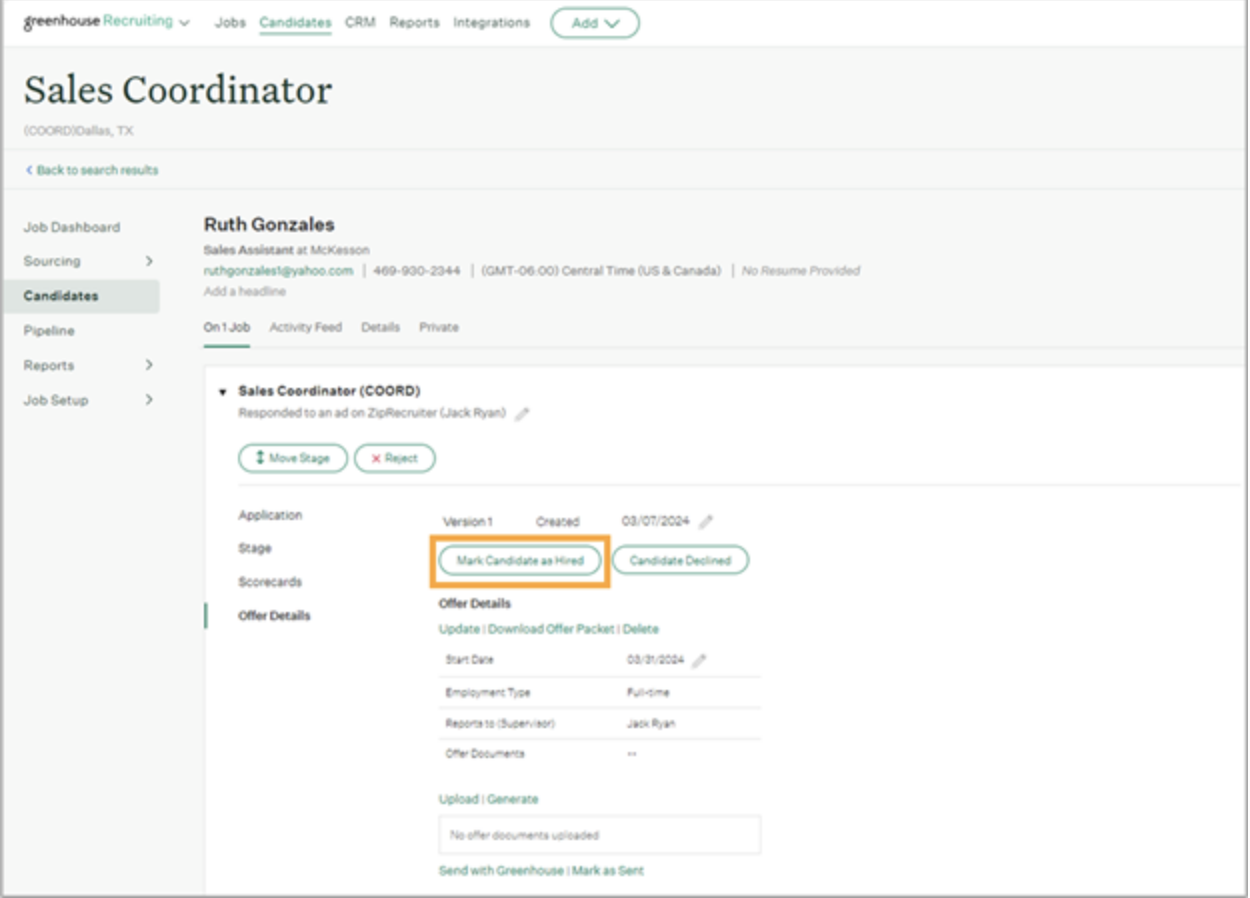
Task: Open the Add dropdown button
Action: click(x=594, y=23)
